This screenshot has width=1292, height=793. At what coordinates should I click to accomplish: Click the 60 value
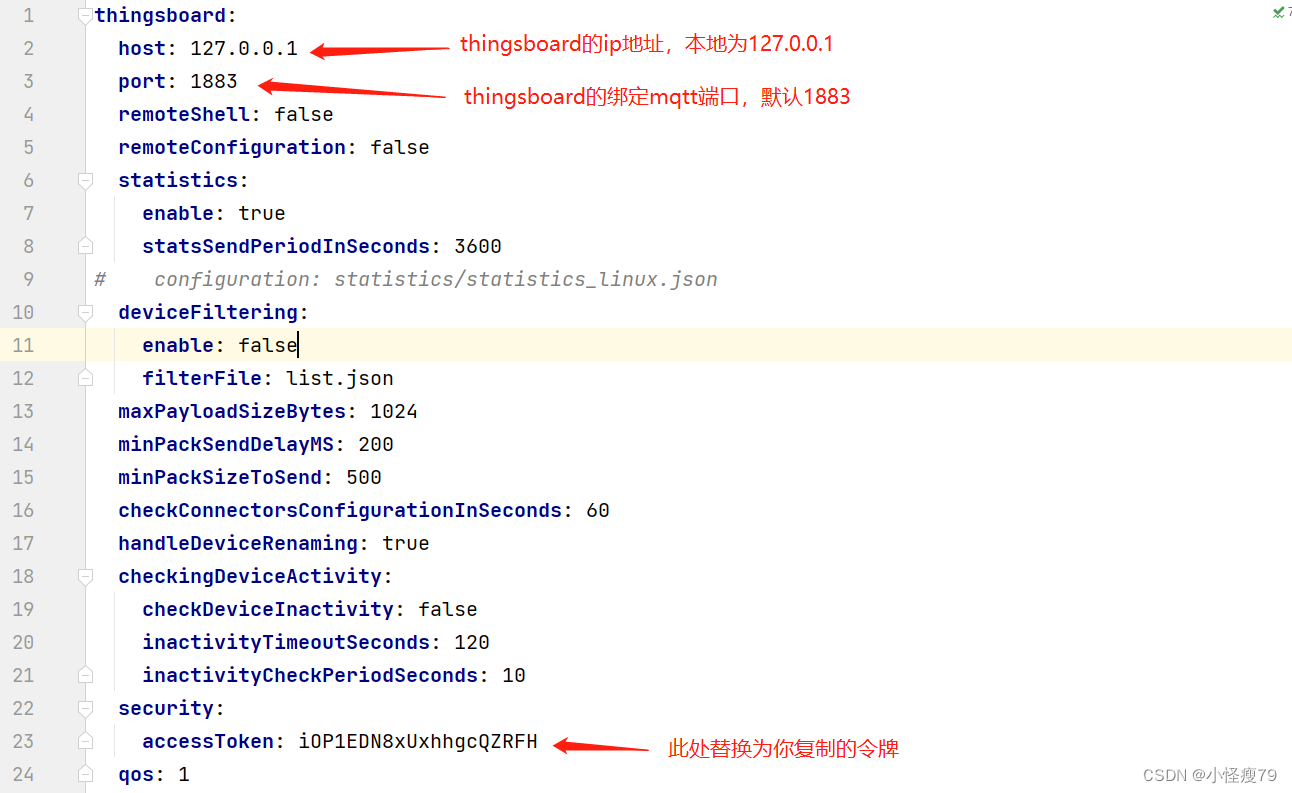point(598,511)
